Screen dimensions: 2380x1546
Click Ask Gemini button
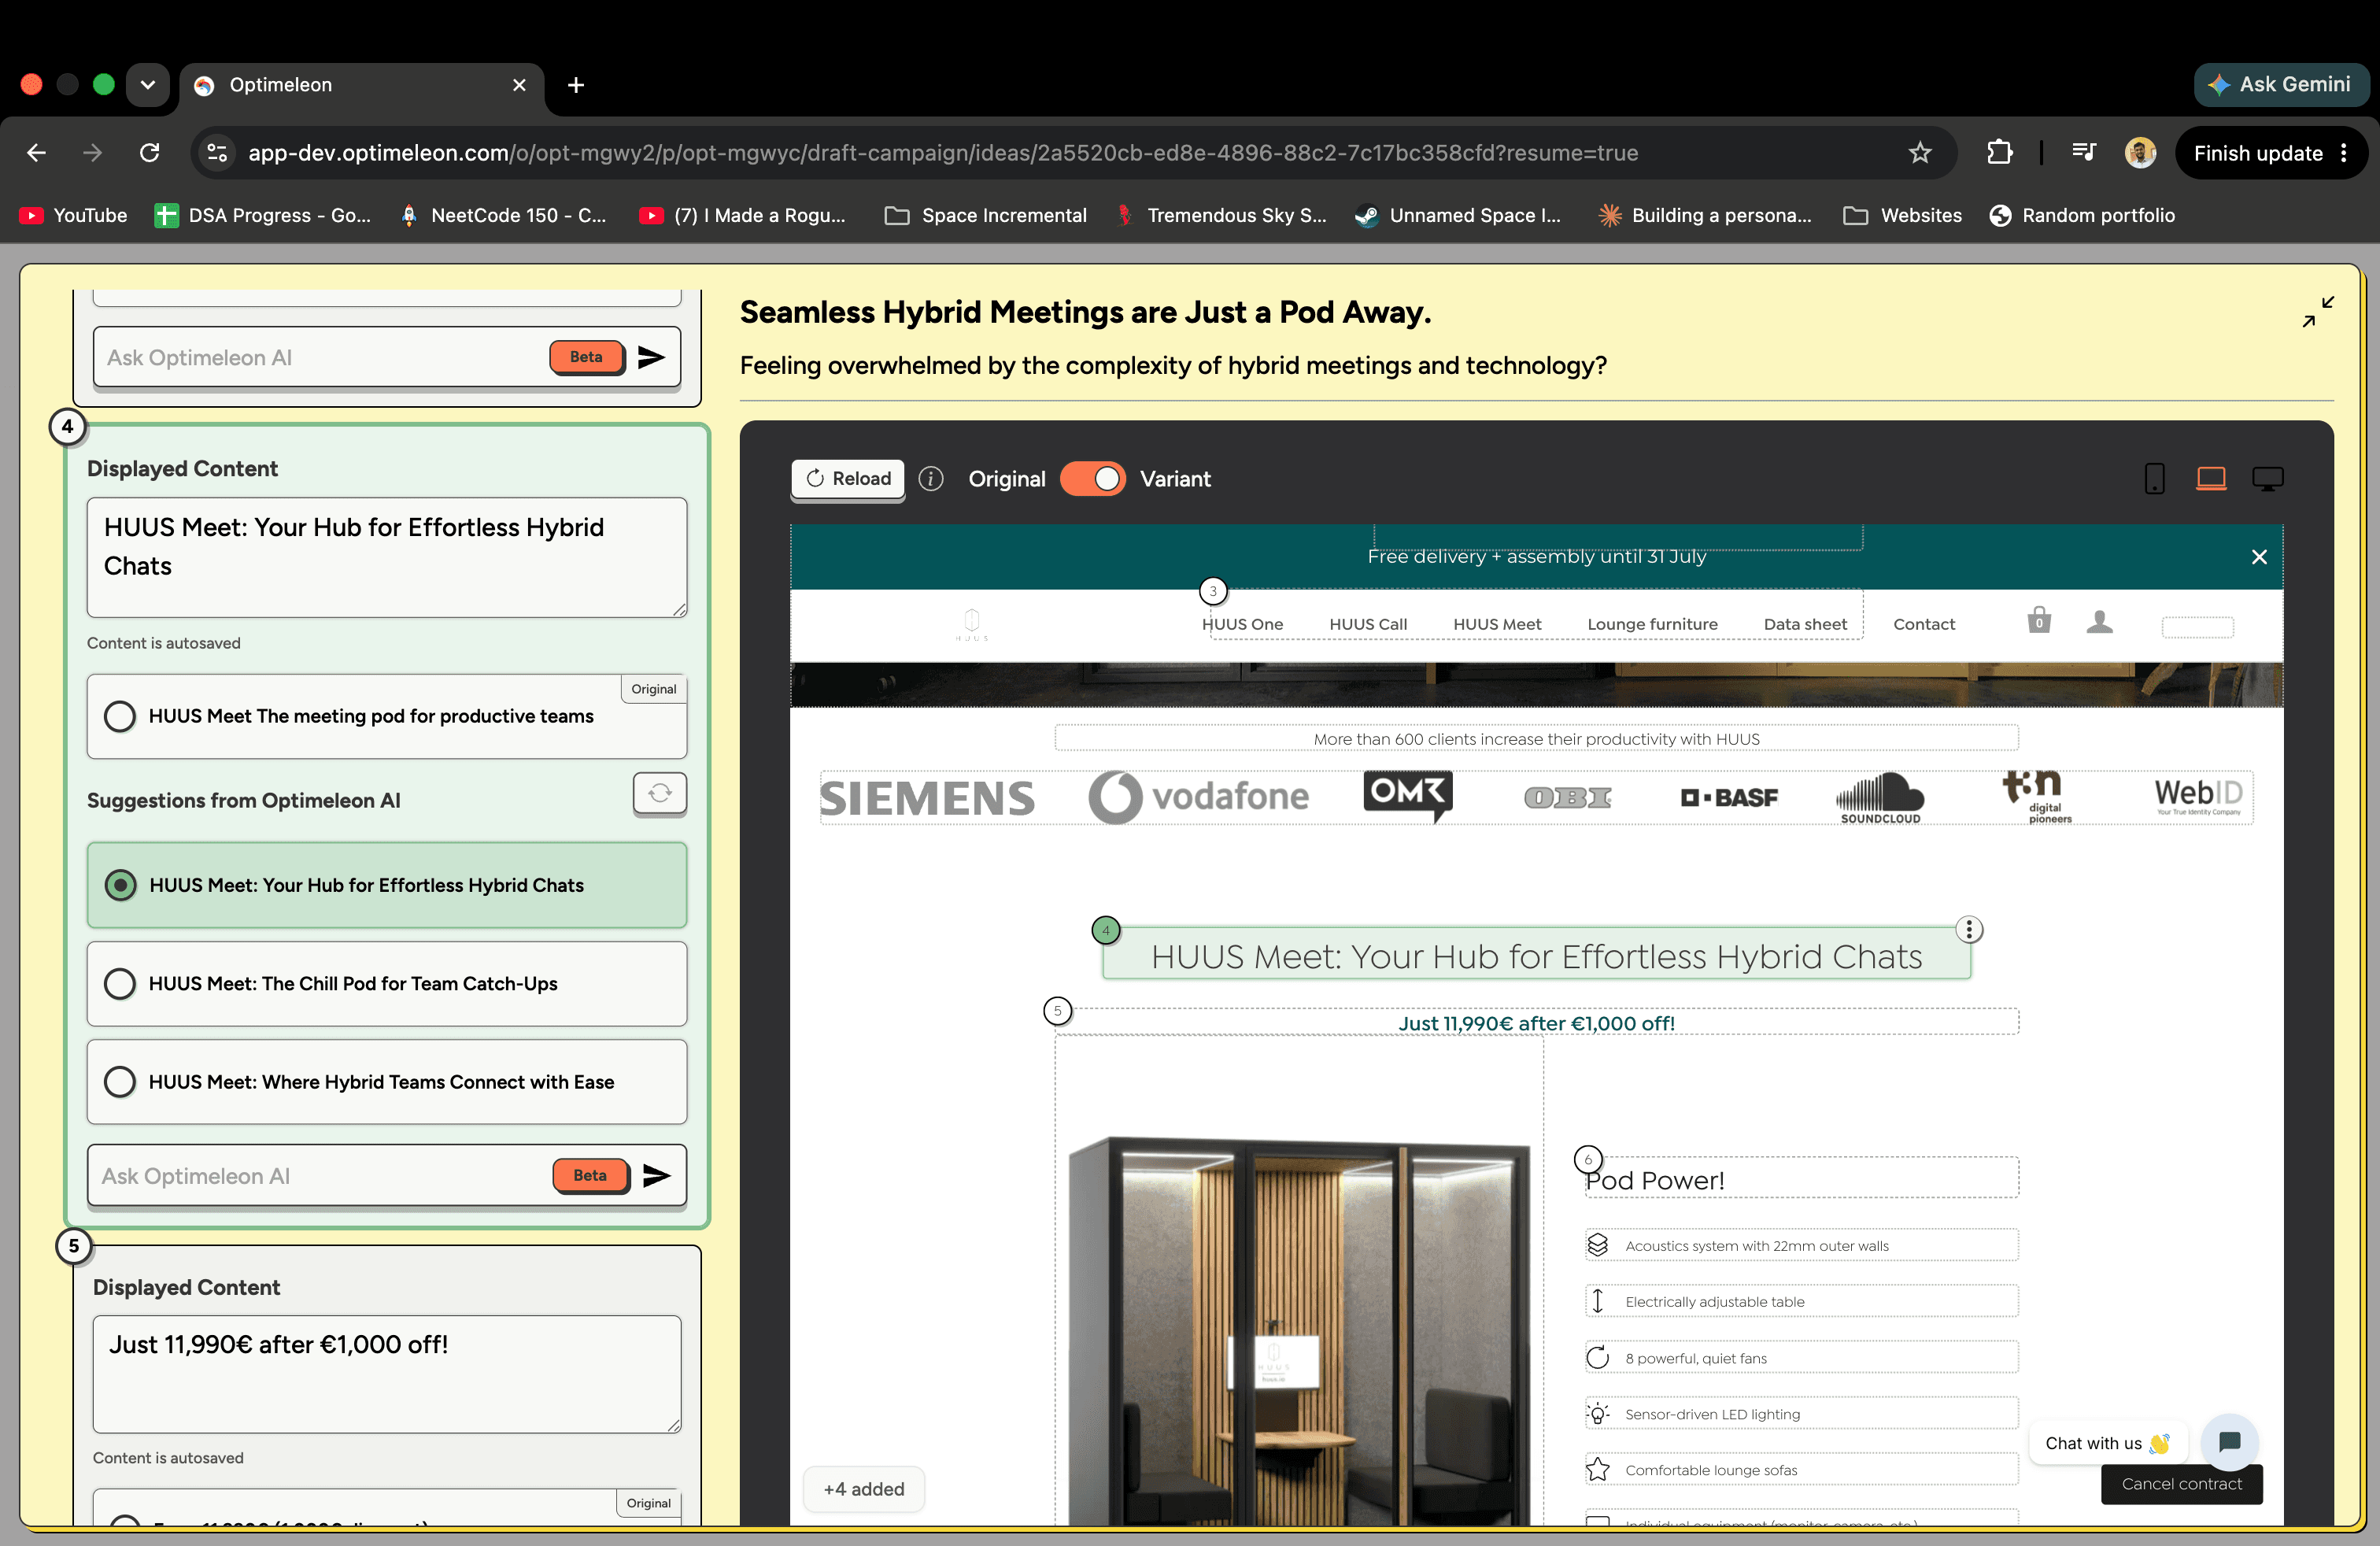coord(2280,85)
